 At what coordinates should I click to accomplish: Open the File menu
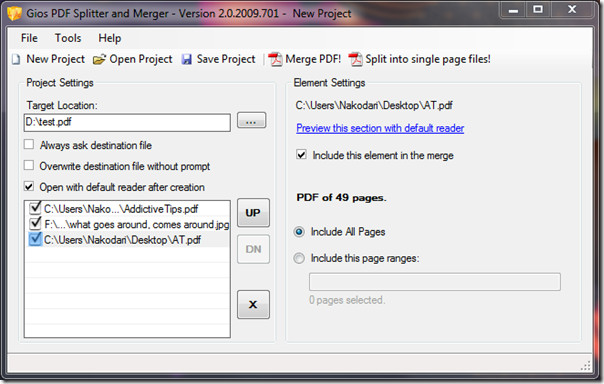tap(29, 38)
